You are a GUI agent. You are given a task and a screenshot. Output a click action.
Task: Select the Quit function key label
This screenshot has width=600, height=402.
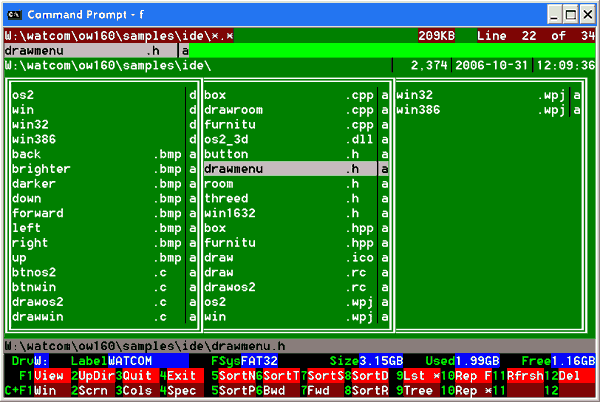tap(136, 375)
